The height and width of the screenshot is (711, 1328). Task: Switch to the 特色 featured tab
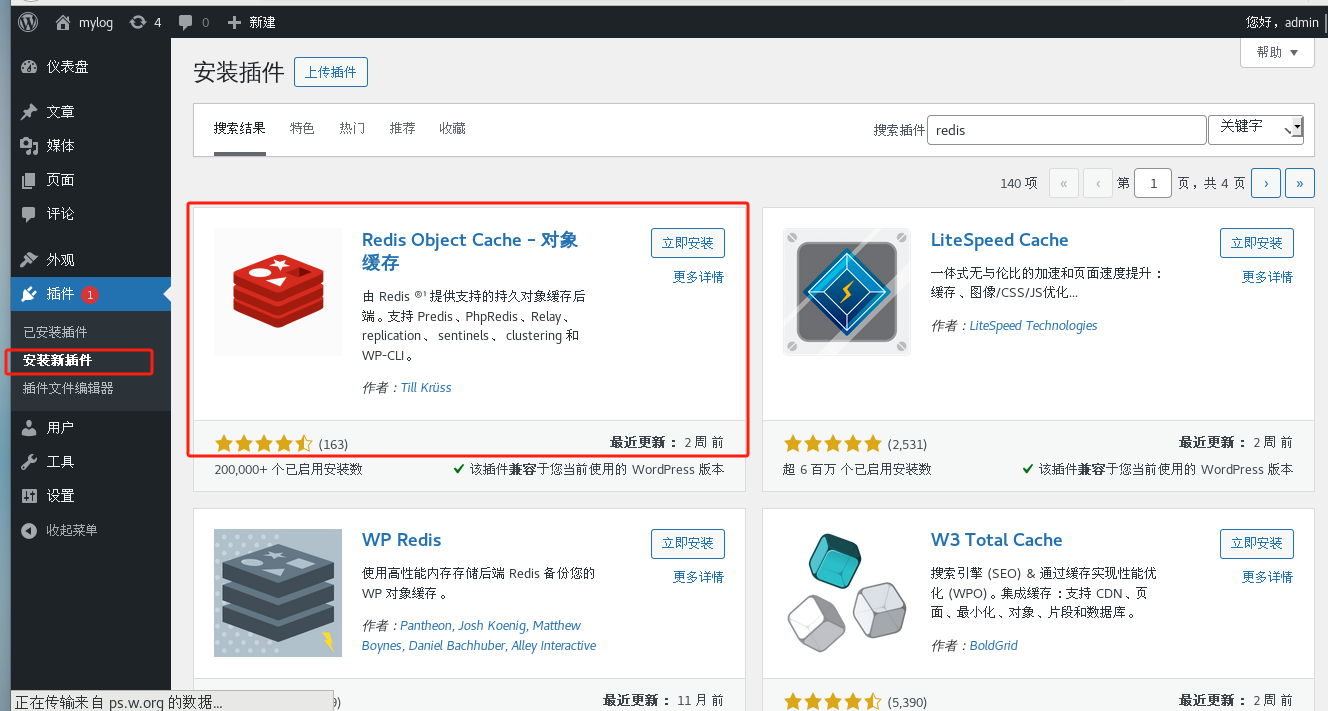pos(302,129)
